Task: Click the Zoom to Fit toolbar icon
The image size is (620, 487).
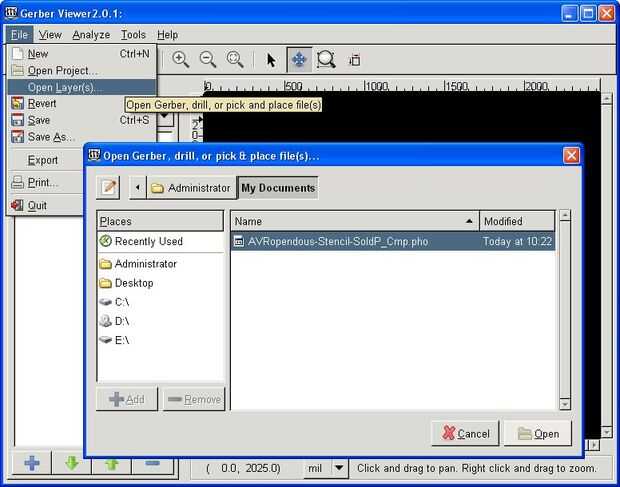Action: pos(235,60)
